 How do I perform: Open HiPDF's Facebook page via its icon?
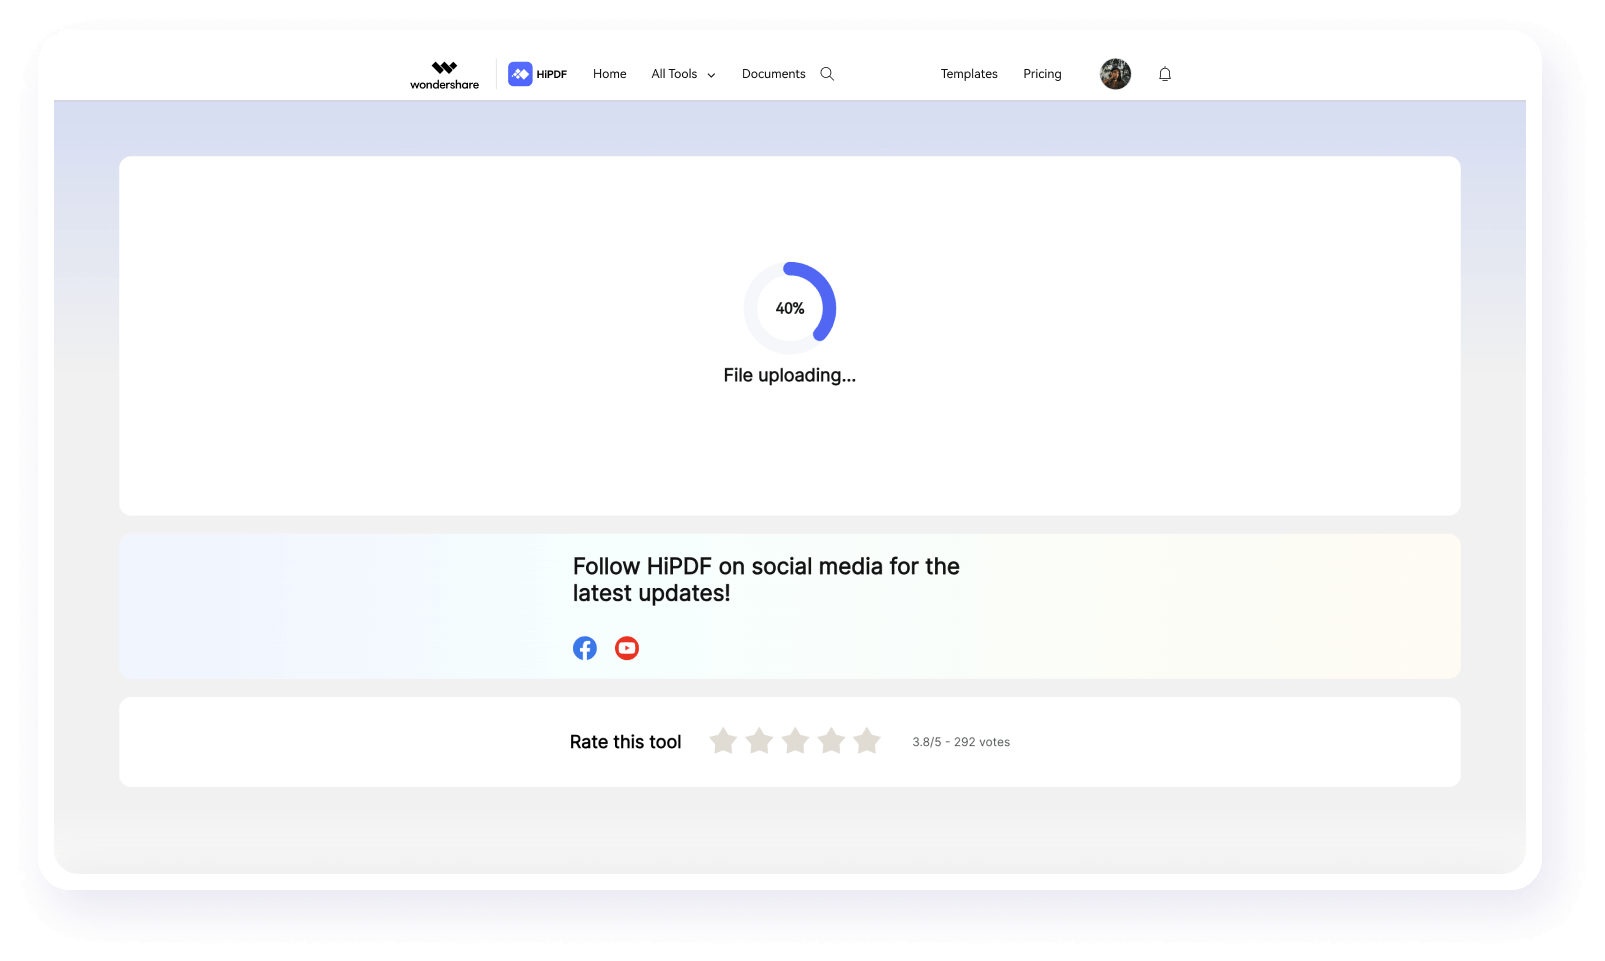click(585, 648)
